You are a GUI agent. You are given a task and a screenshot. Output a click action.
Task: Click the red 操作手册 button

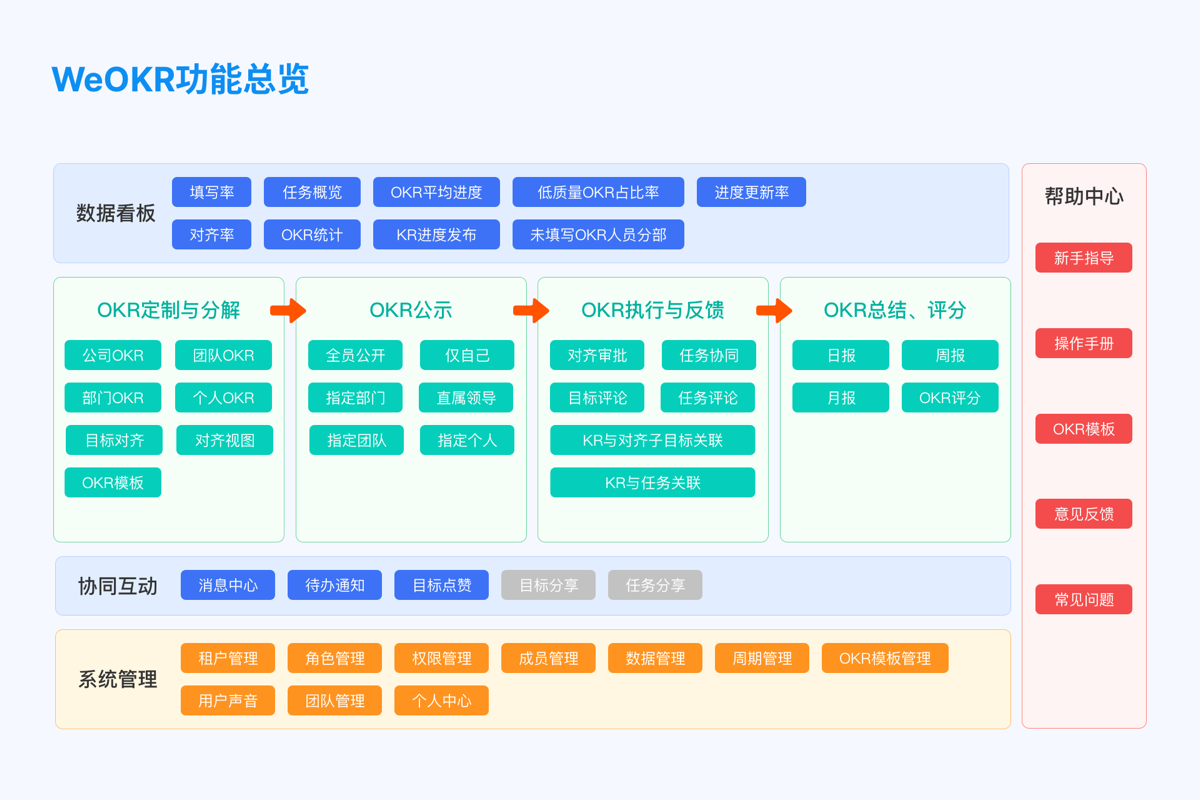point(1084,343)
